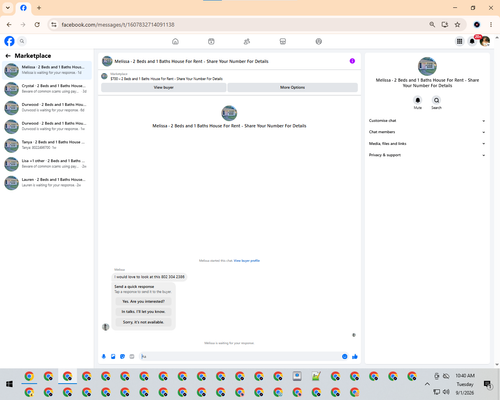
Task: Expand Privacy & support section
Action: coord(427,155)
